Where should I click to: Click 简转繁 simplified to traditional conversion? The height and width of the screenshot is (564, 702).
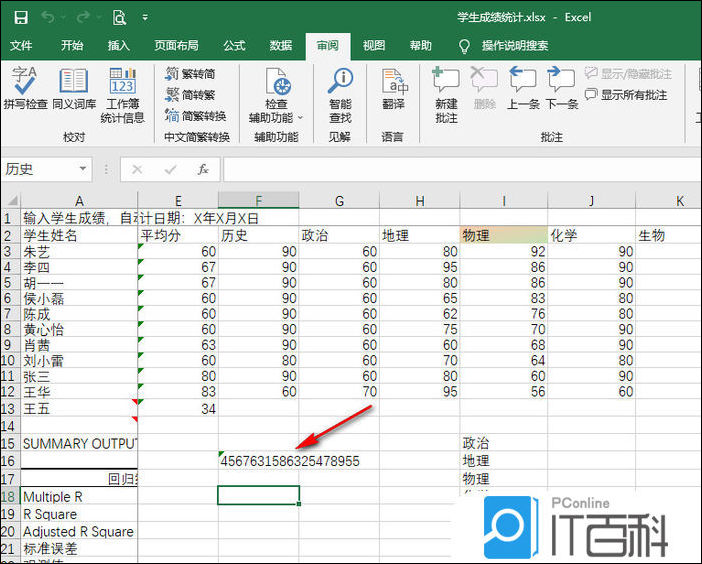coord(190,95)
